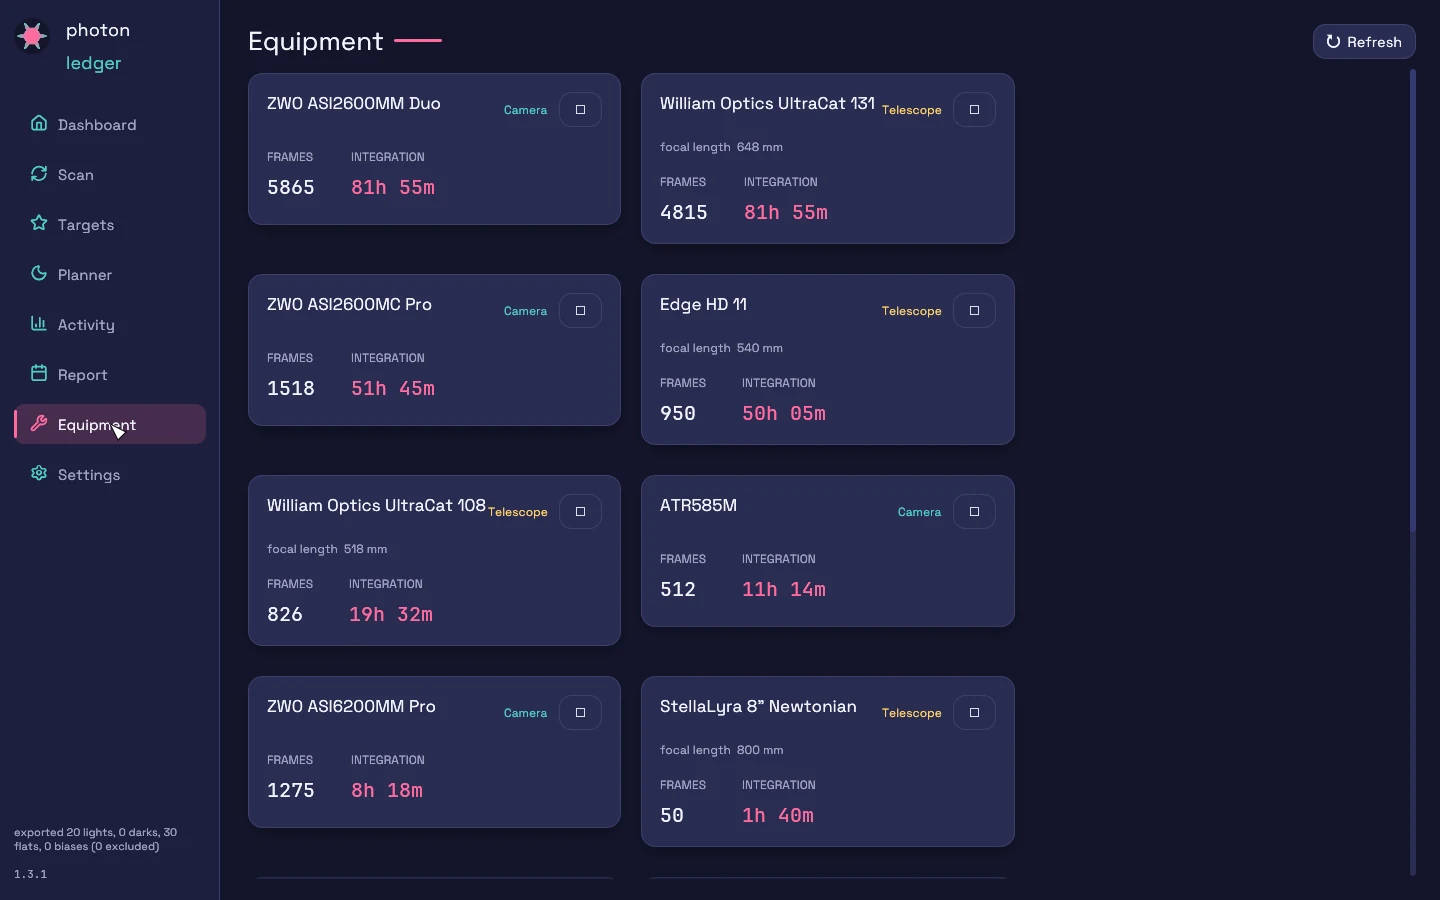The image size is (1440, 900).
Task: Click the Telescope tag on Edge HD 11
Action: click(x=911, y=311)
